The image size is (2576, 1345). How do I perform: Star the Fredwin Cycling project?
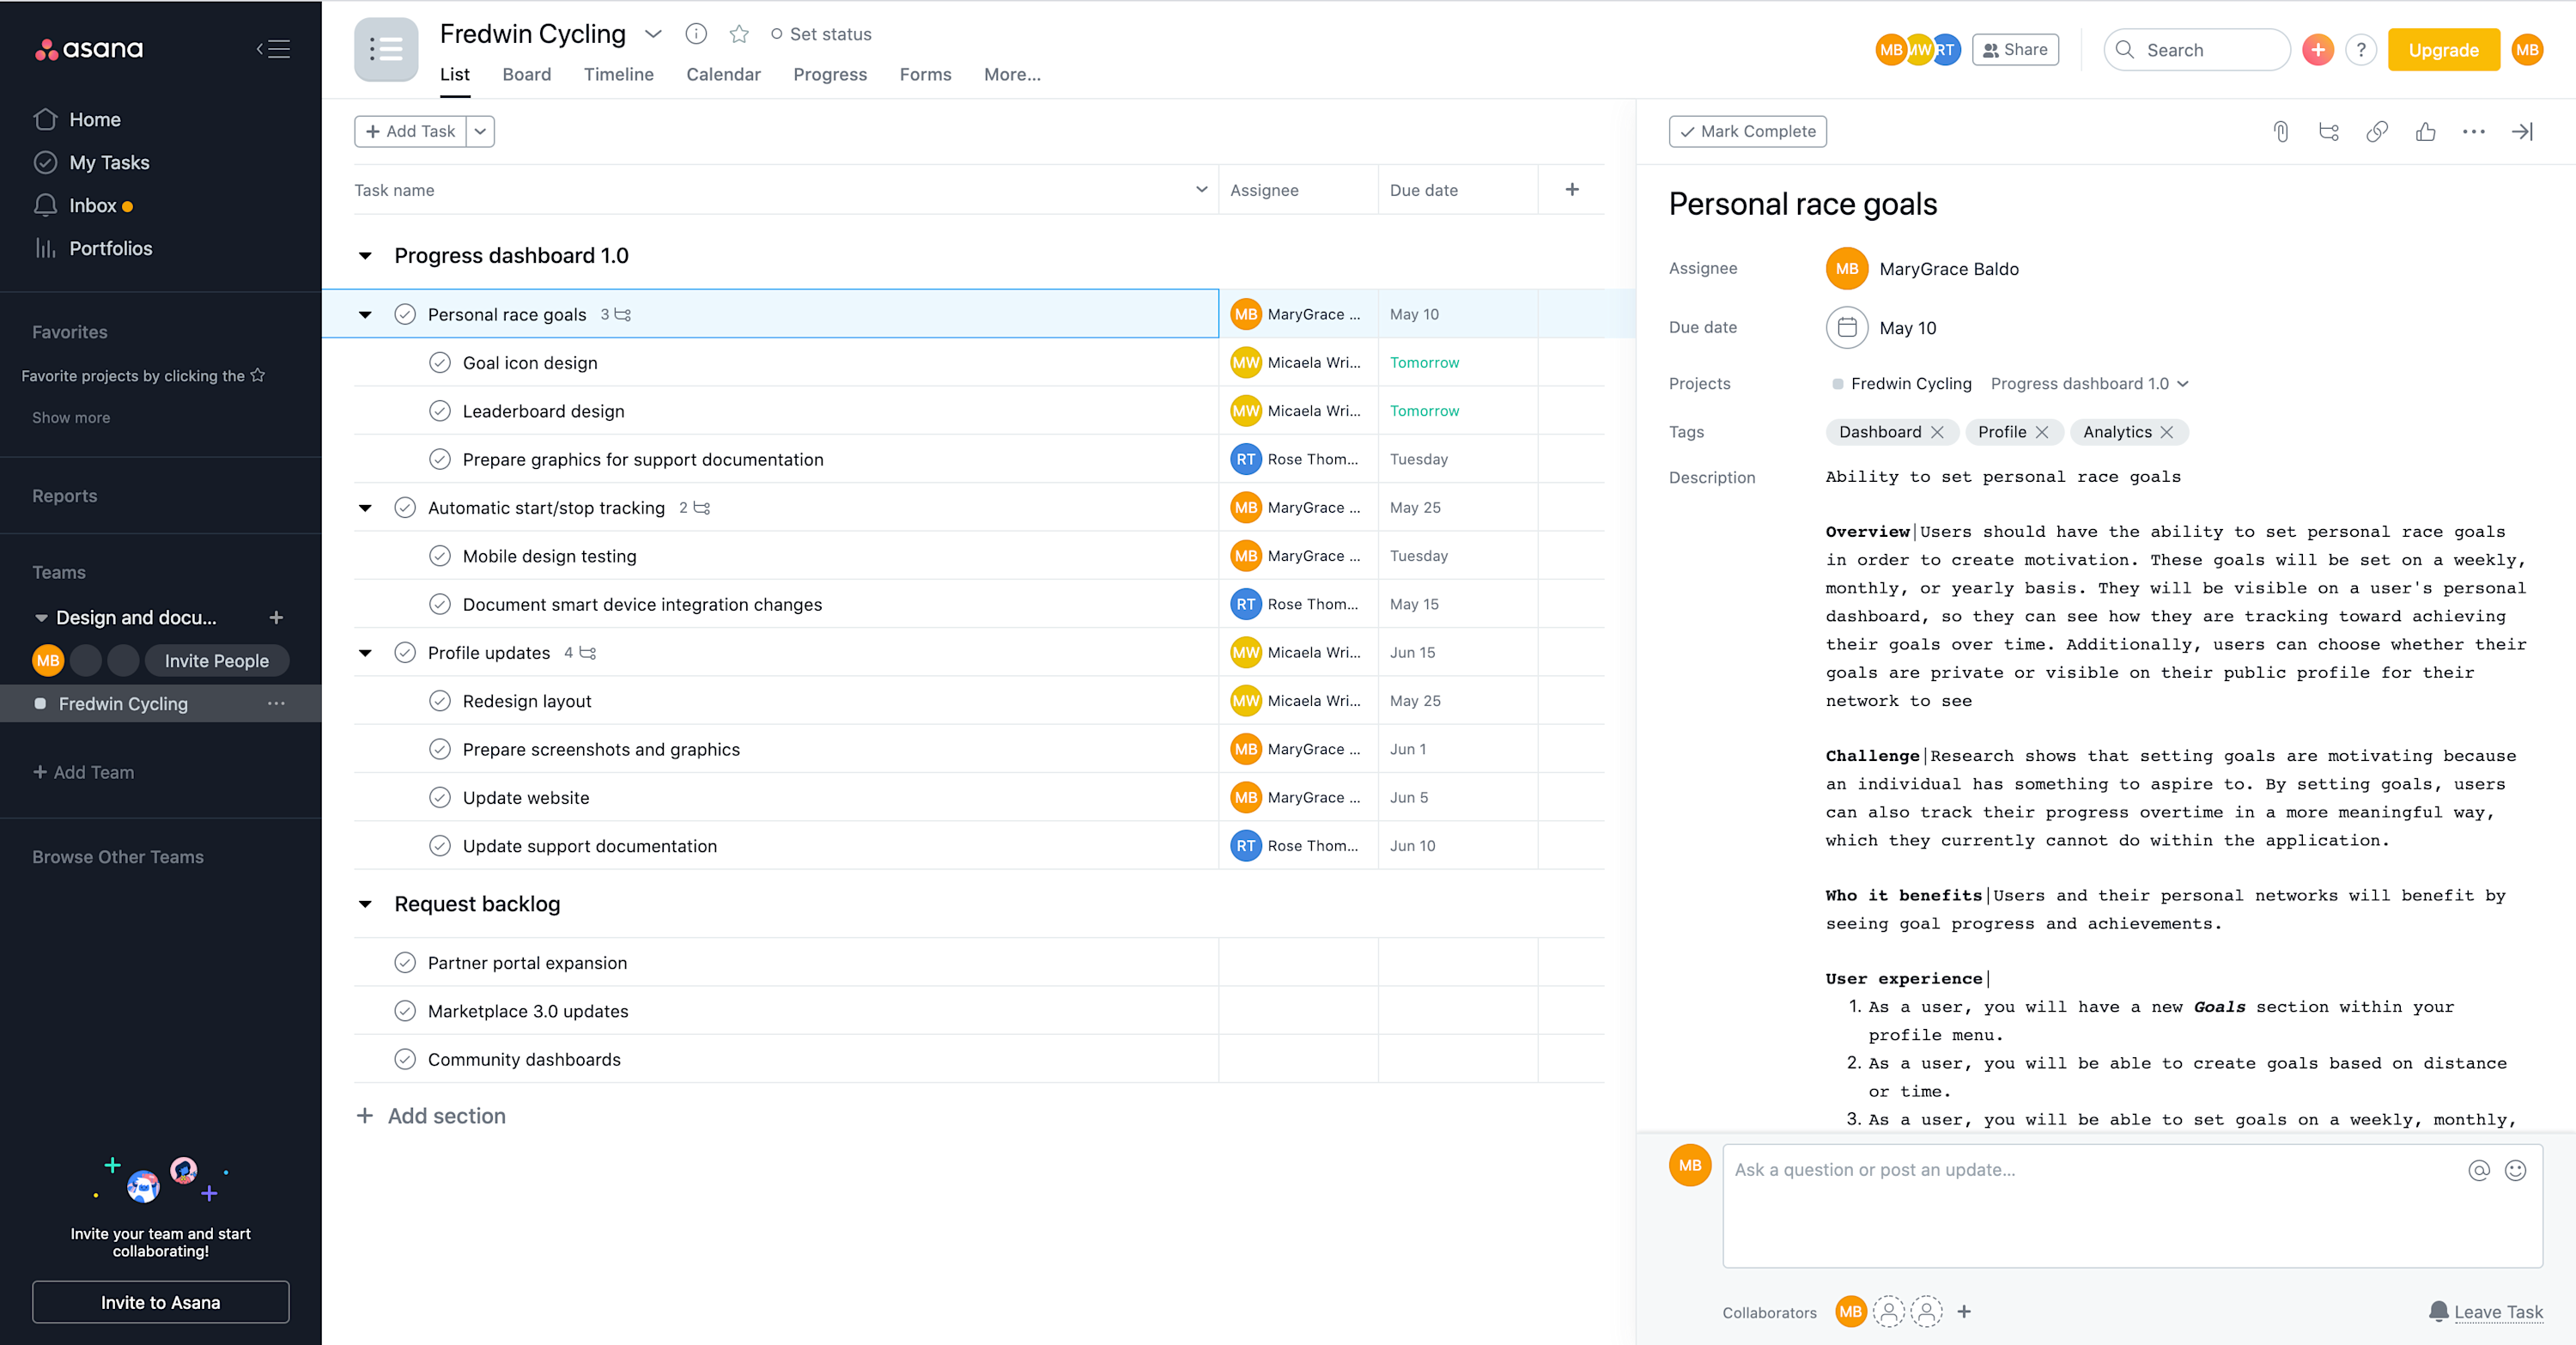[739, 33]
